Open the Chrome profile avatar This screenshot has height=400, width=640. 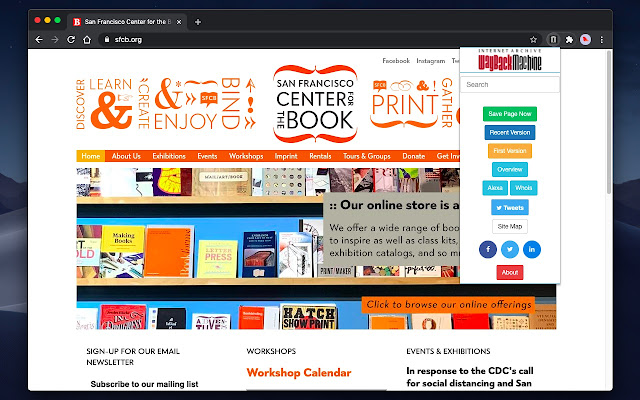click(x=585, y=40)
